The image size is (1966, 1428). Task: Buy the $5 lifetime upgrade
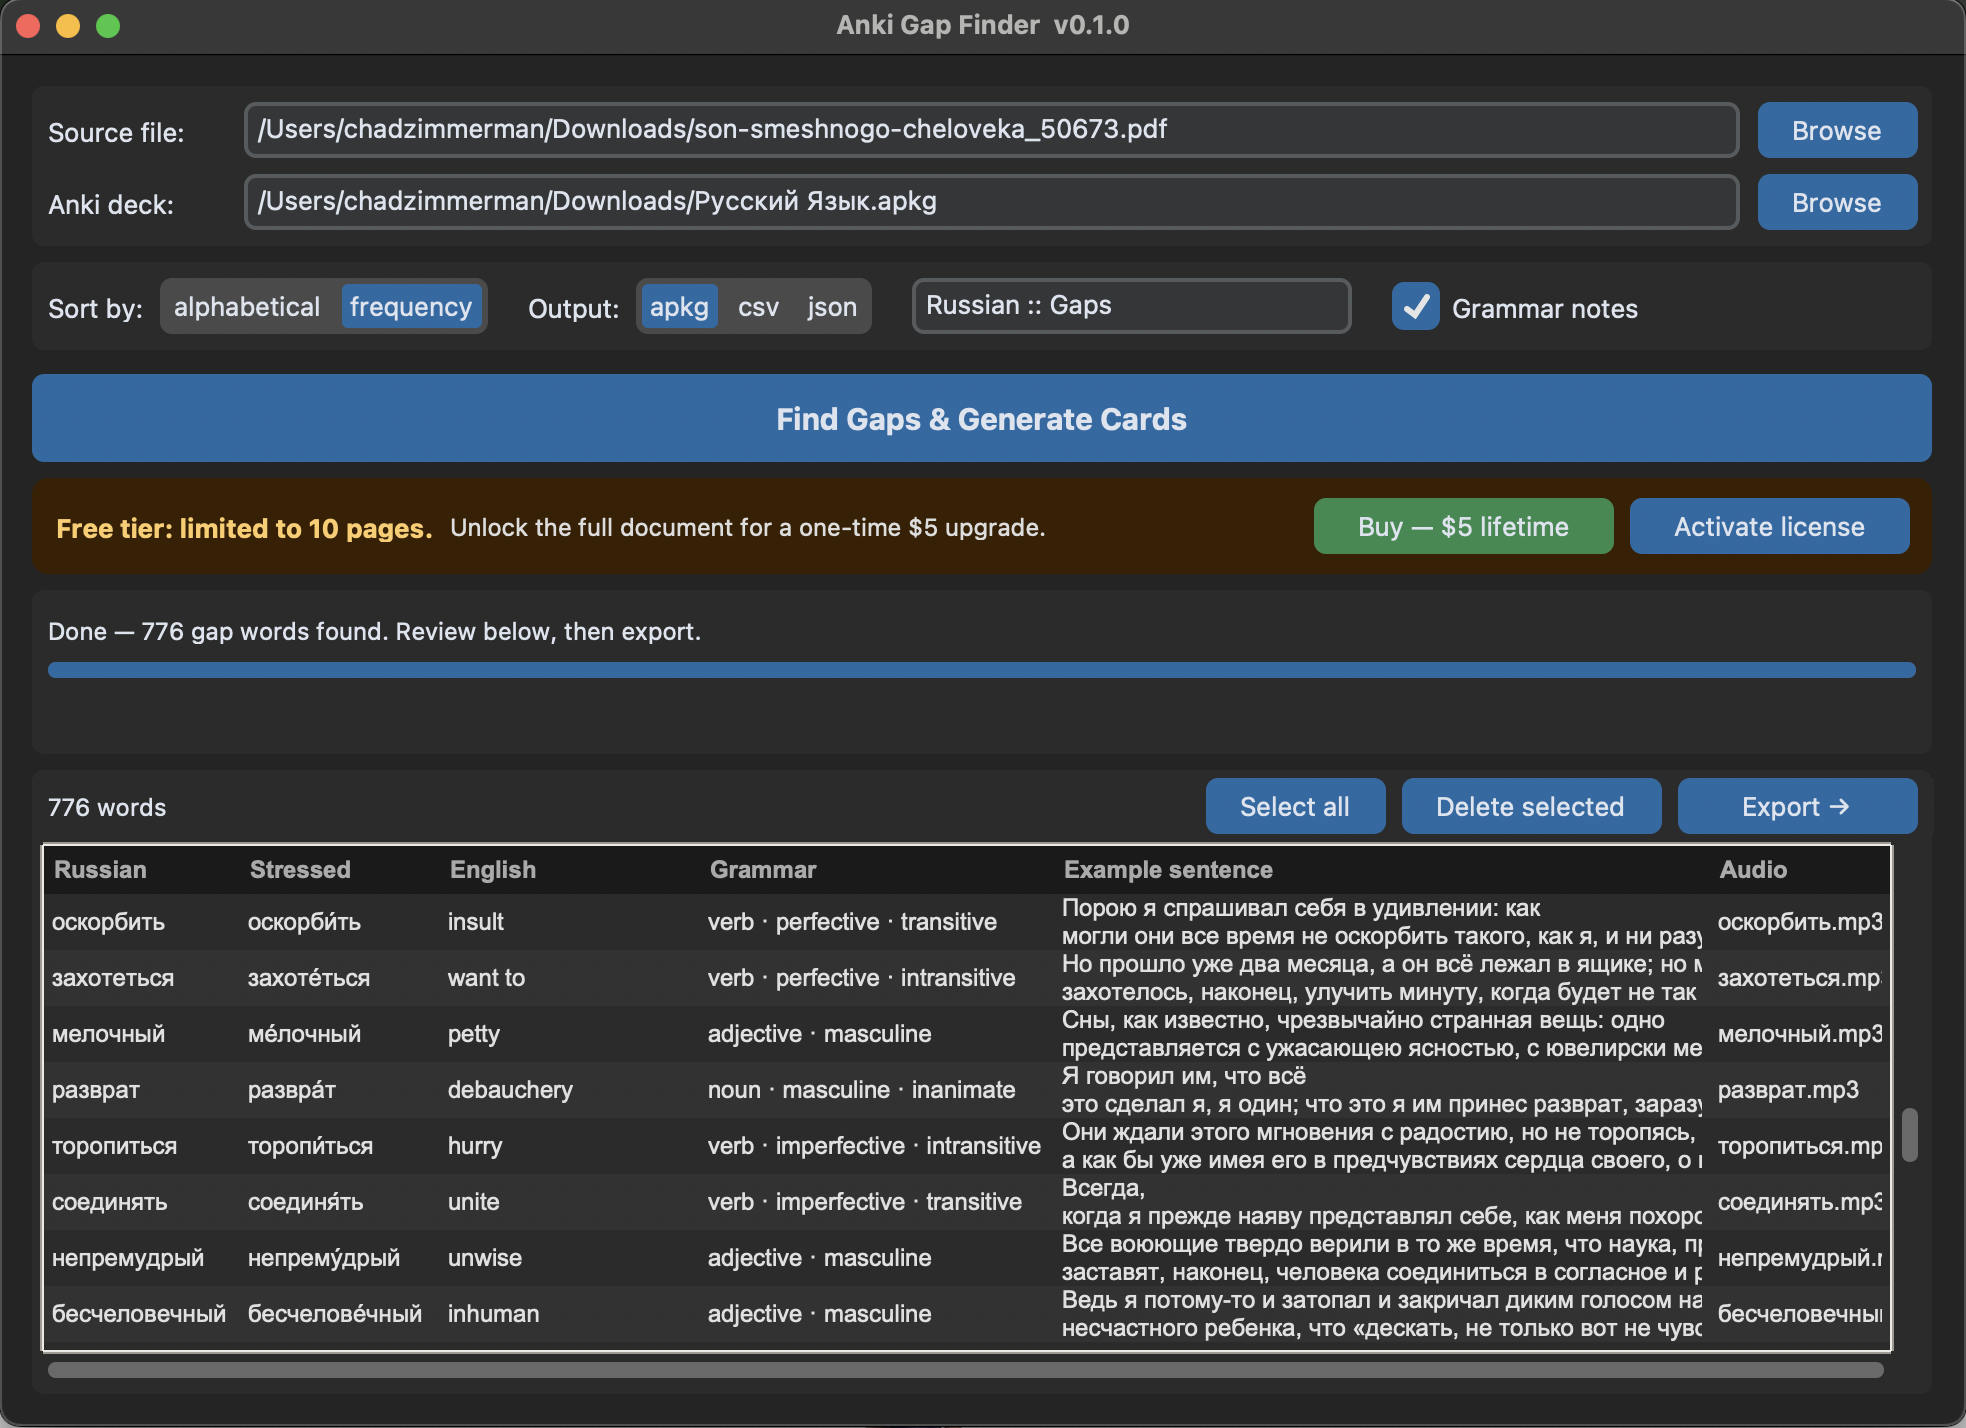point(1463,526)
